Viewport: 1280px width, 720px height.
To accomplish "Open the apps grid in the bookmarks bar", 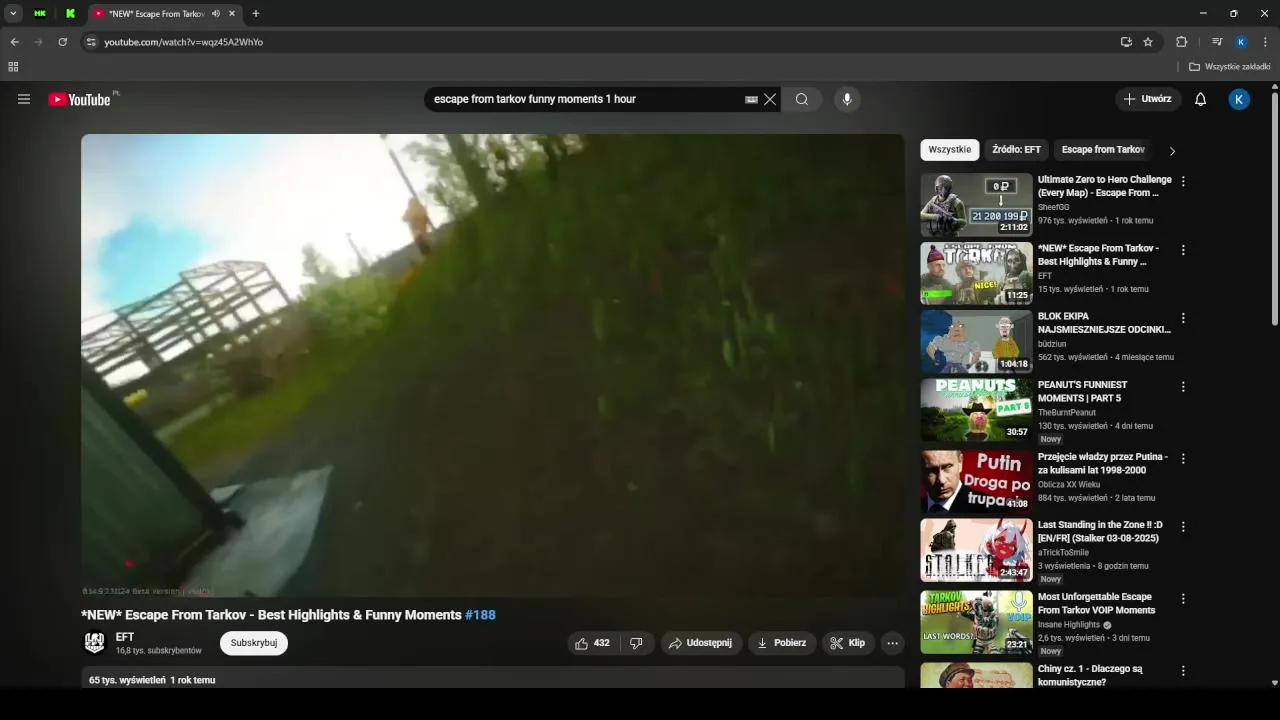I will pyautogui.click(x=13, y=67).
